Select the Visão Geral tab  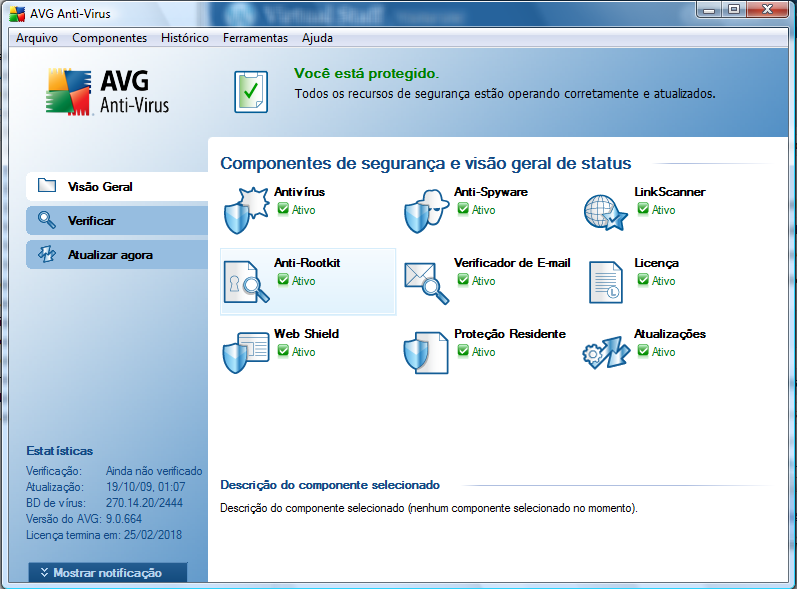117,187
